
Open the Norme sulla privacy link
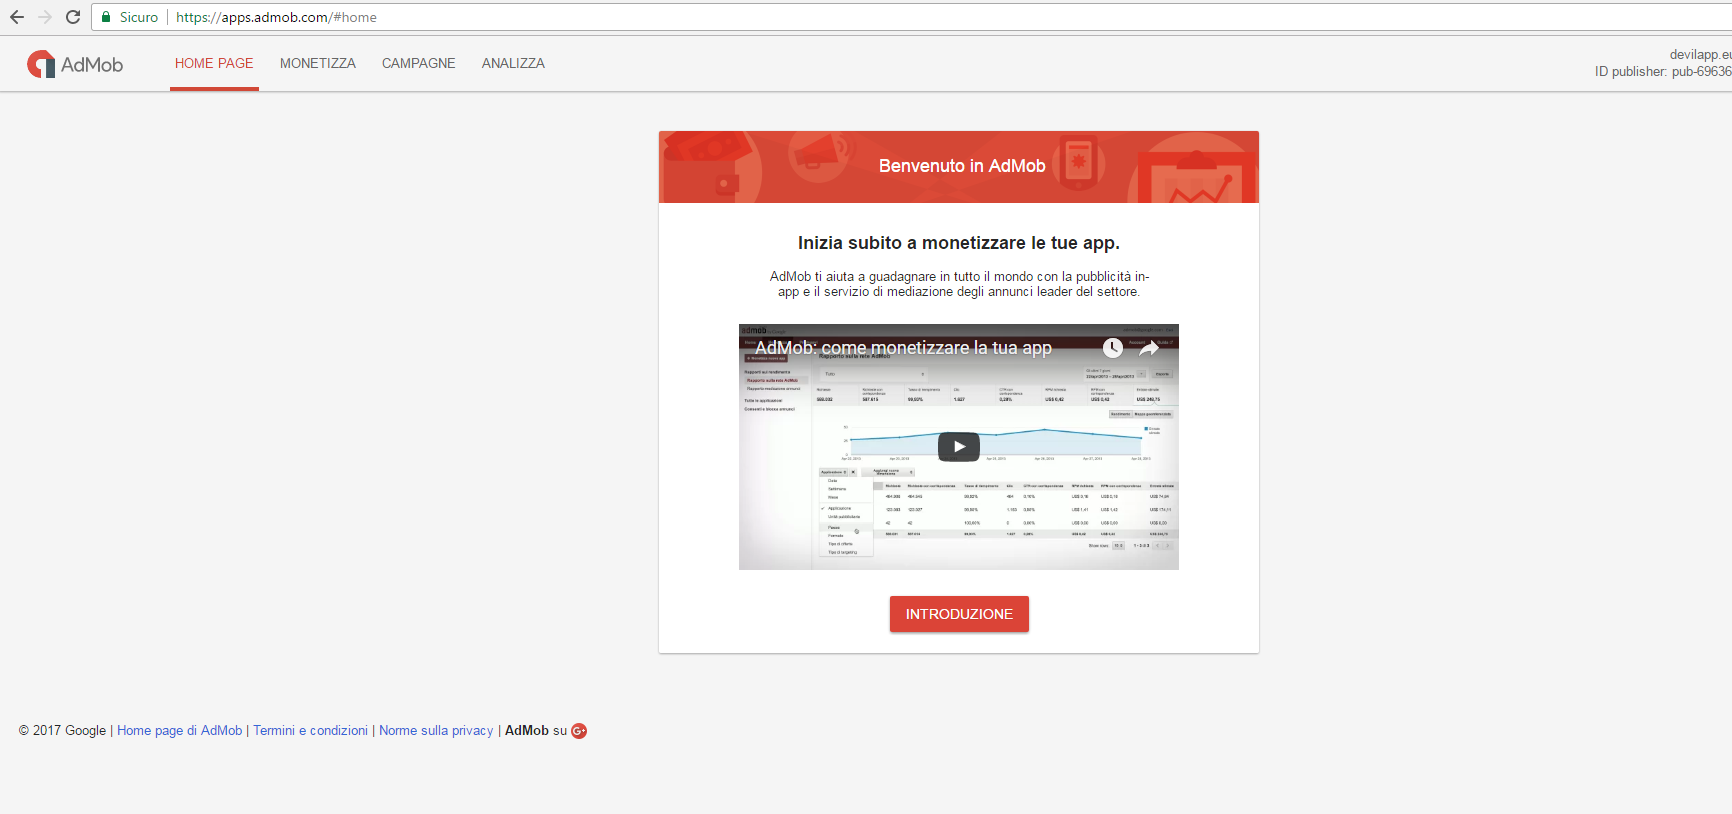pyautogui.click(x=436, y=731)
